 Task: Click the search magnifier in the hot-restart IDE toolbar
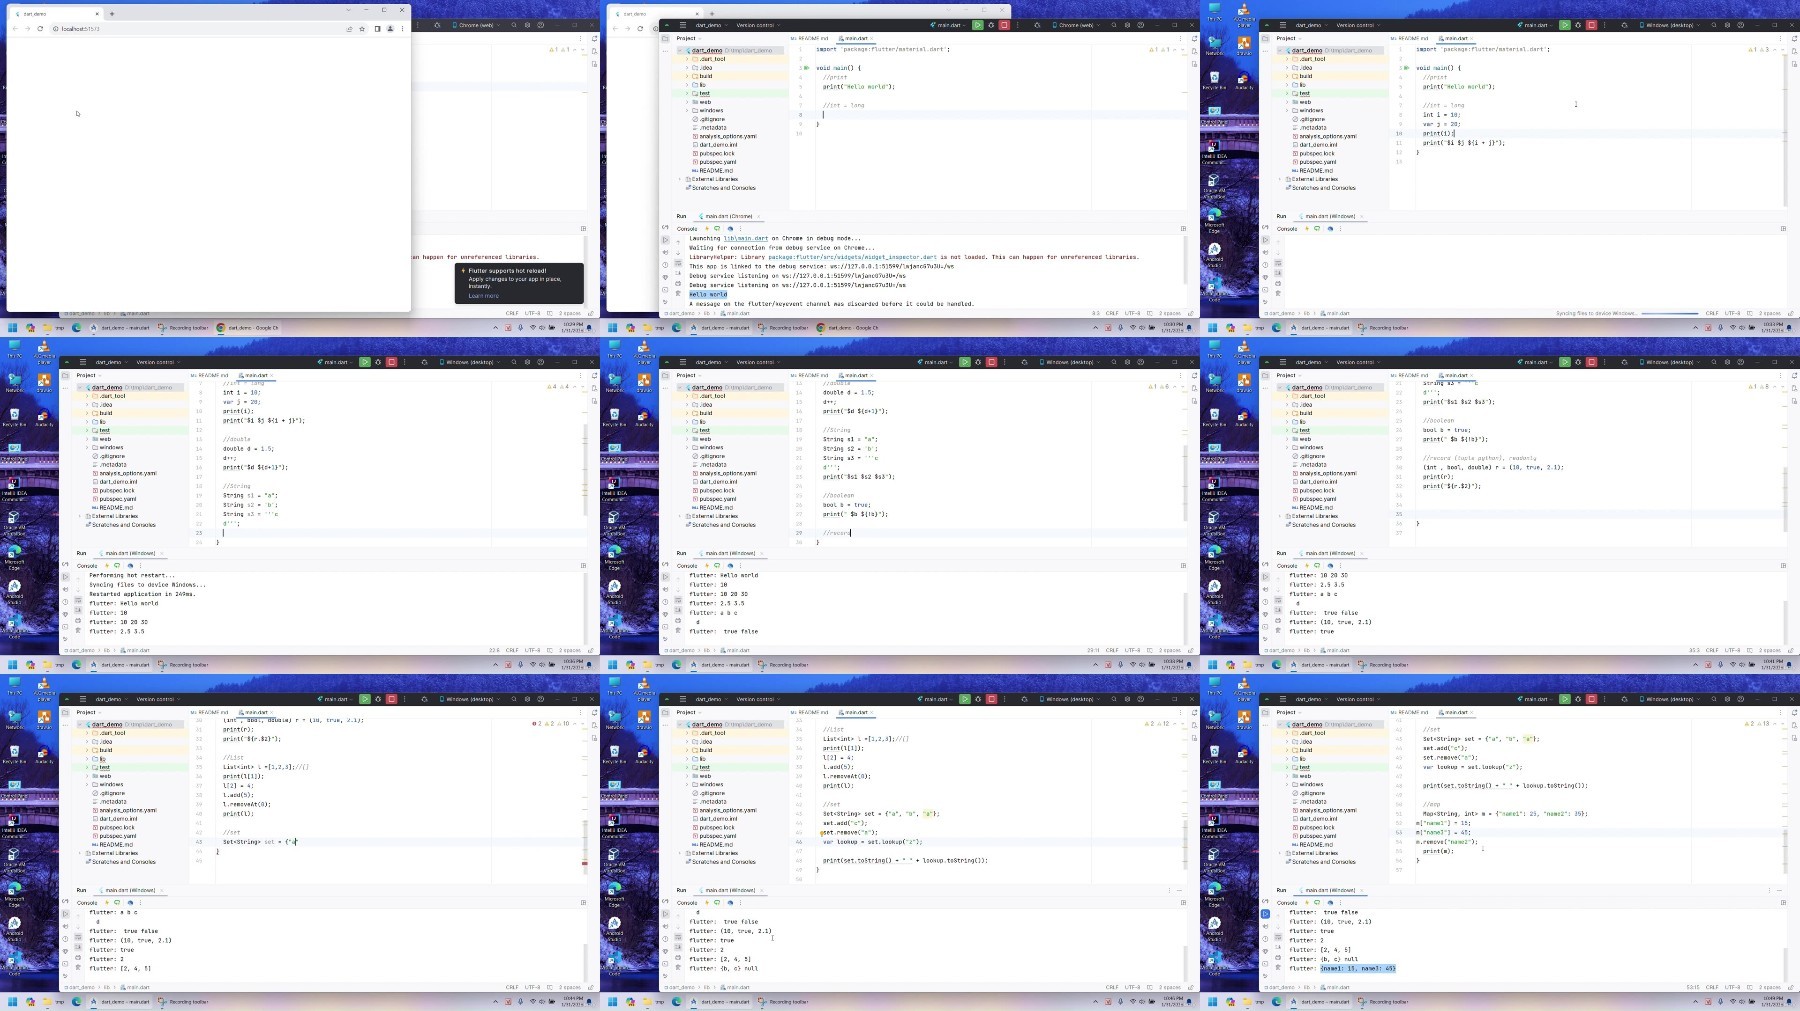click(x=514, y=362)
